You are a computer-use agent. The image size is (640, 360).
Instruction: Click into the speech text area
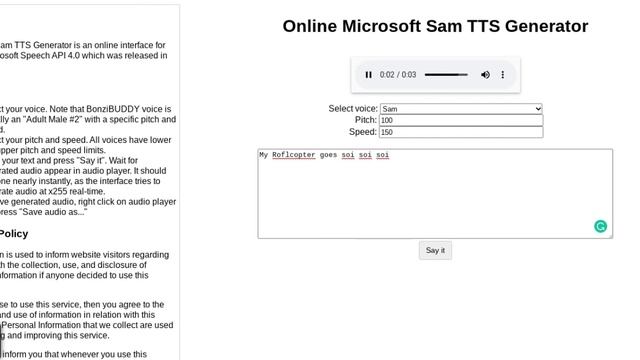435,193
